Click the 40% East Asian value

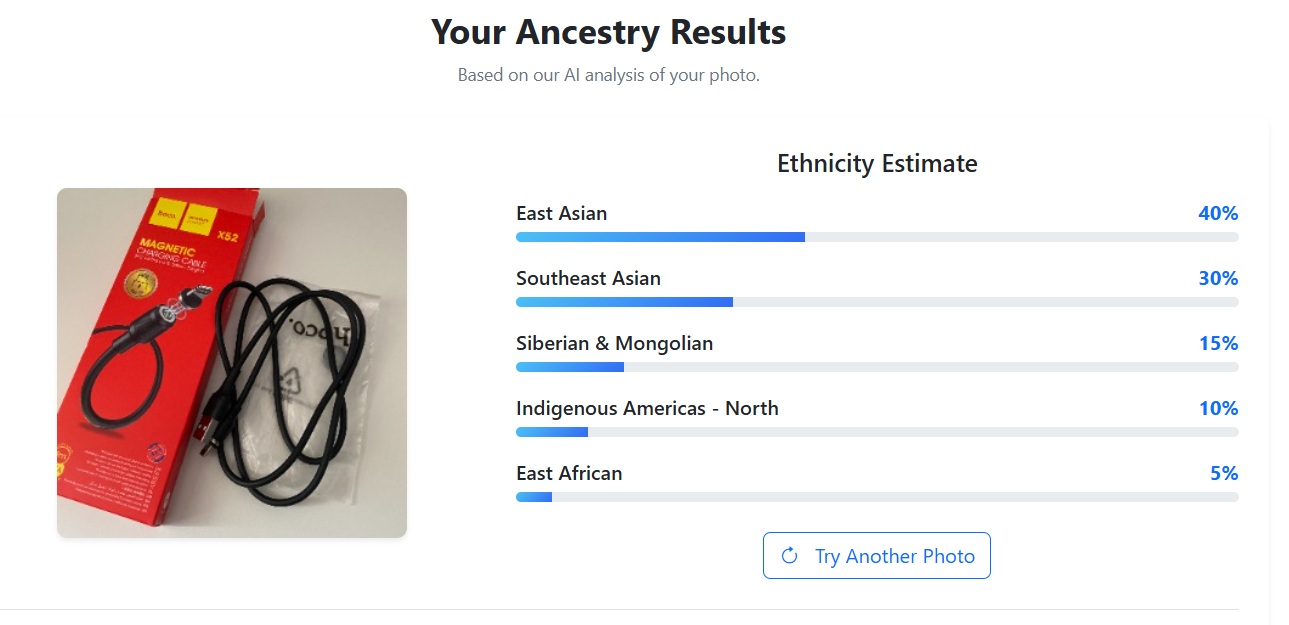[x=1218, y=213]
